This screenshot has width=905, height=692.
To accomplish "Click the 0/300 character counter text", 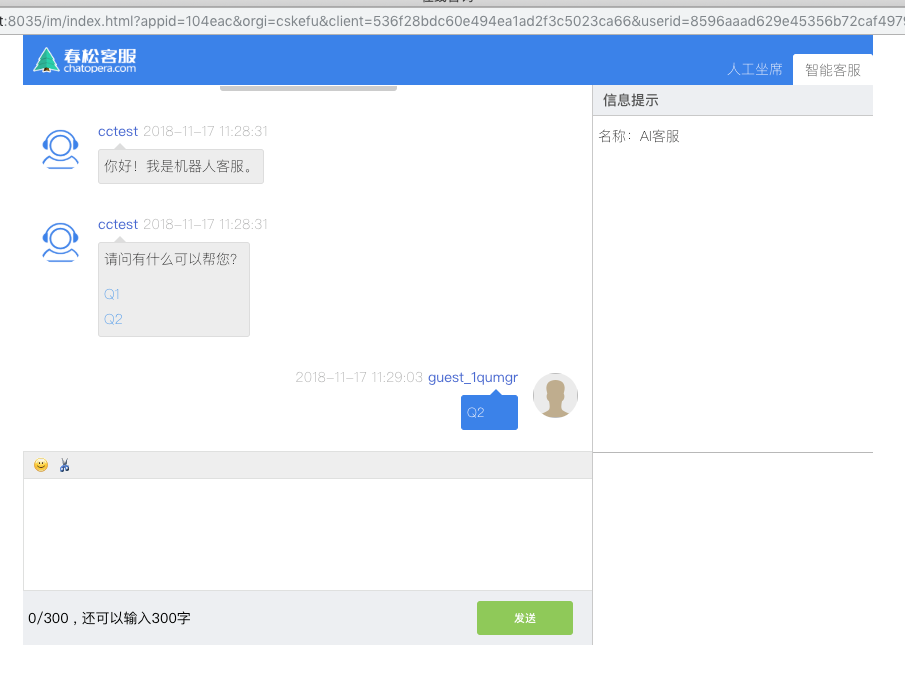I will pos(109,618).
